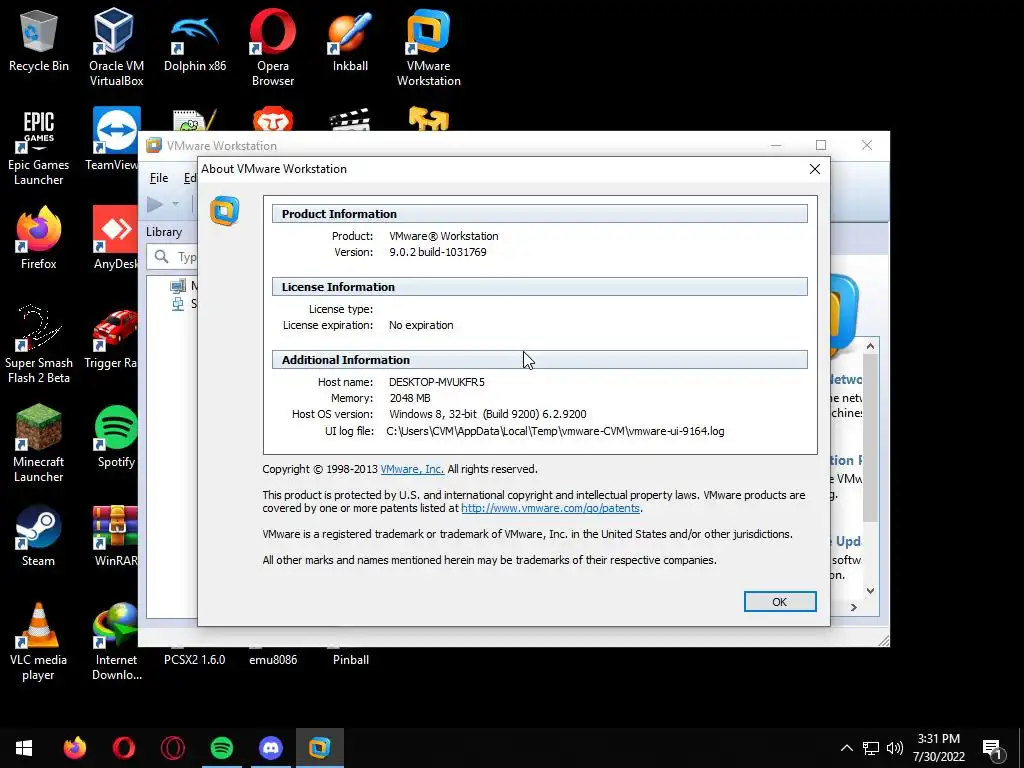Image resolution: width=1024 pixels, height=768 pixels.
Task: Minimize the VMware Workstation main window
Action: [776, 145]
